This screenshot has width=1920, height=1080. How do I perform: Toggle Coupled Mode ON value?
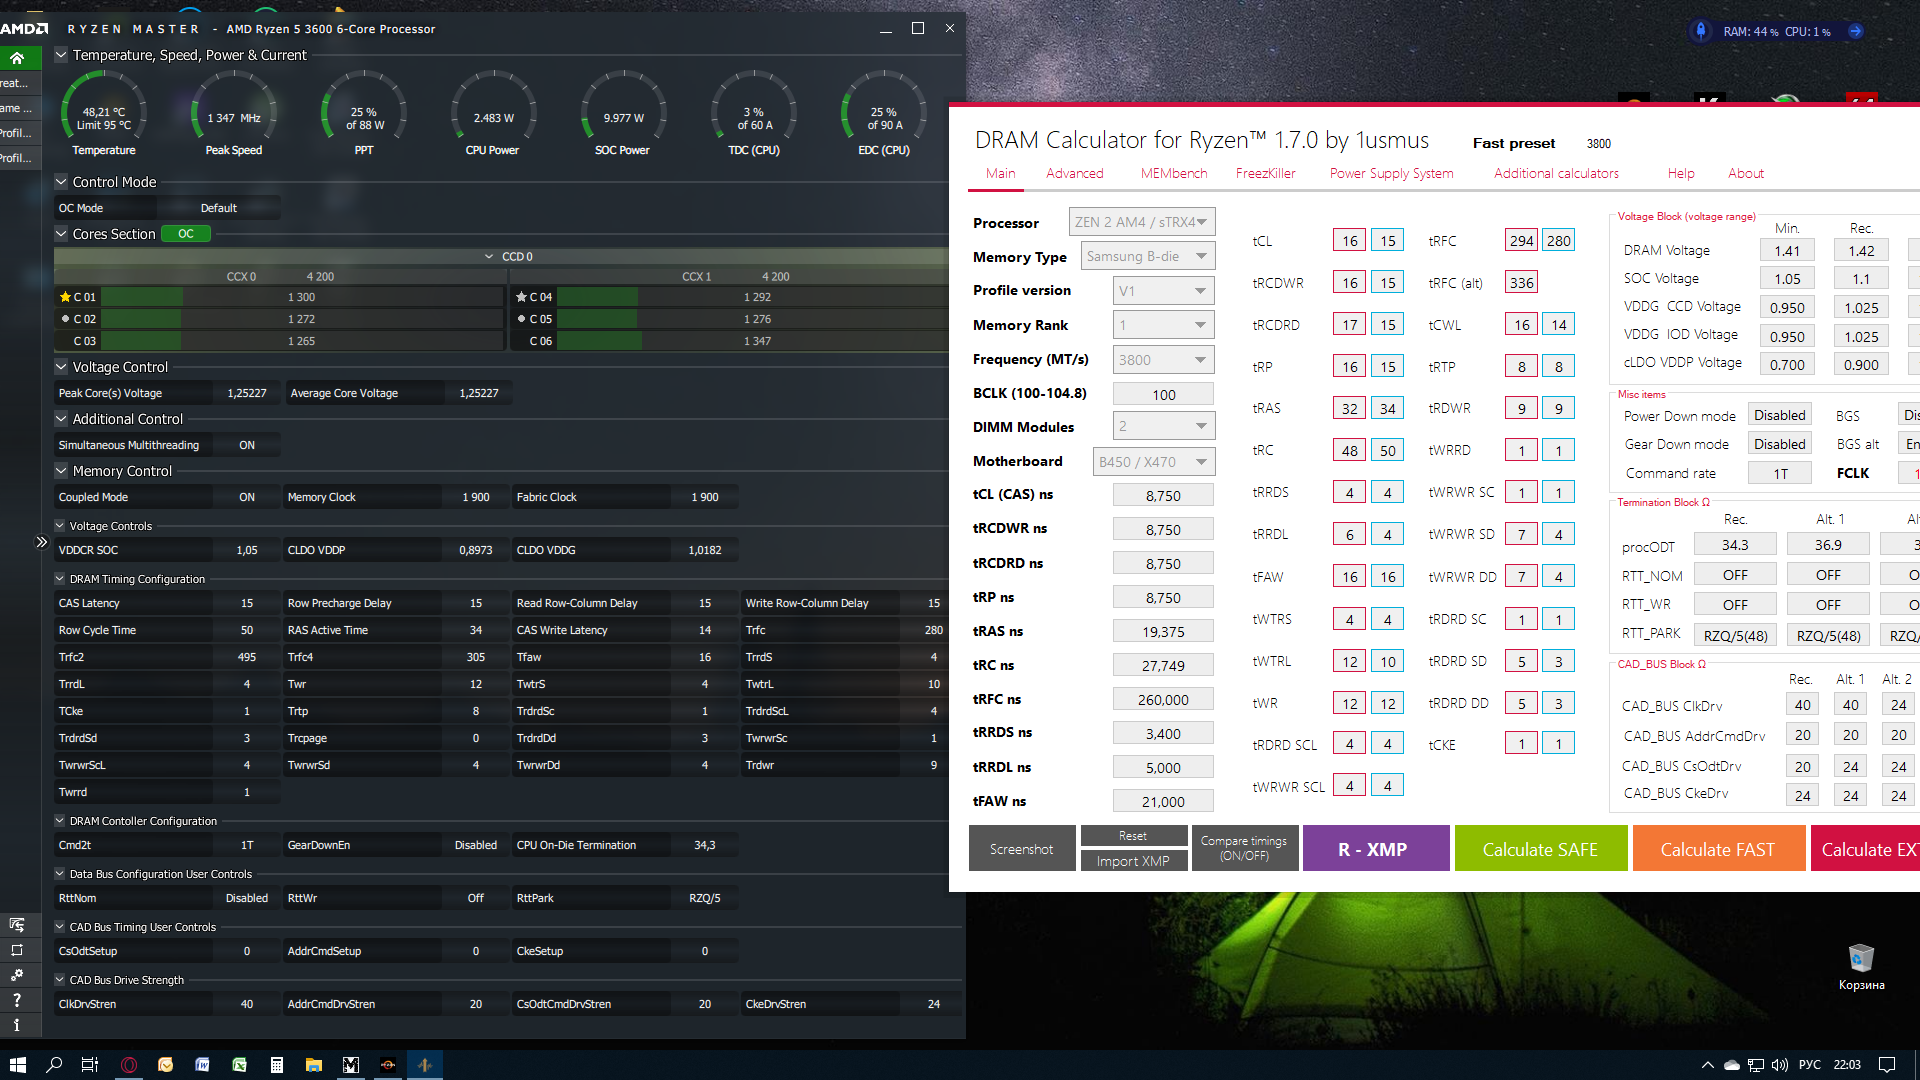(247, 497)
